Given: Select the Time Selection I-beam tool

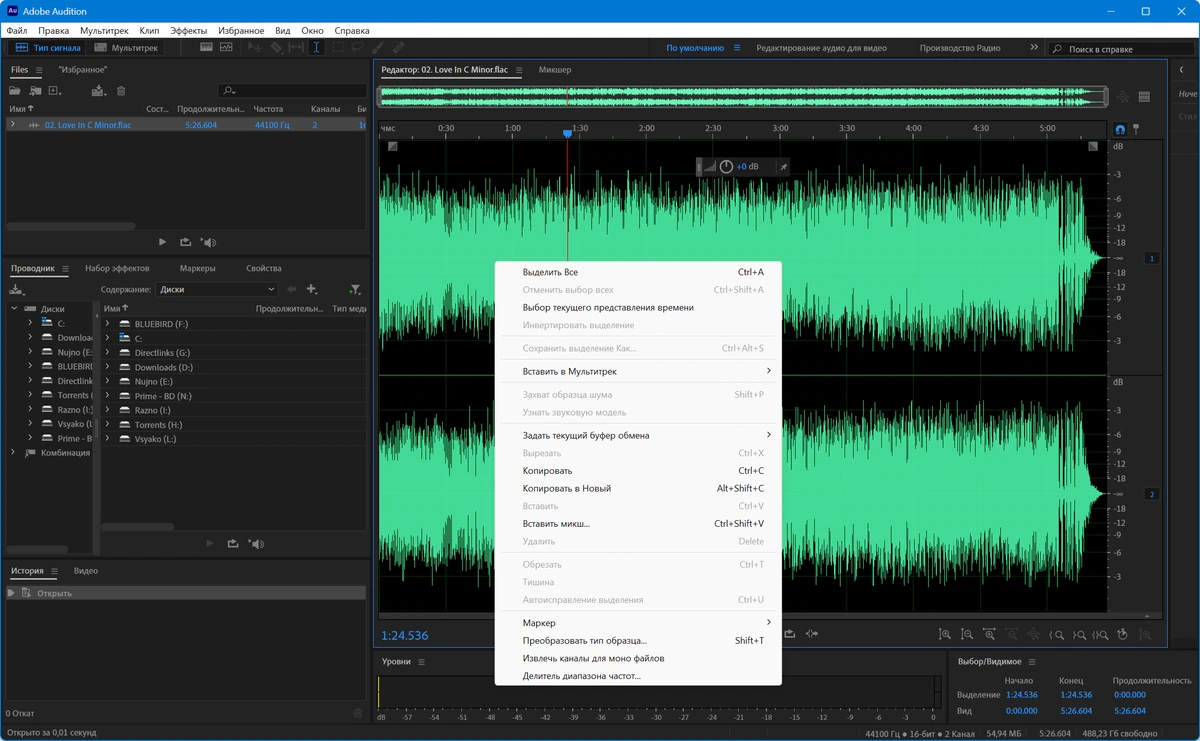Looking at the screenshot, I should coord(316,47).
